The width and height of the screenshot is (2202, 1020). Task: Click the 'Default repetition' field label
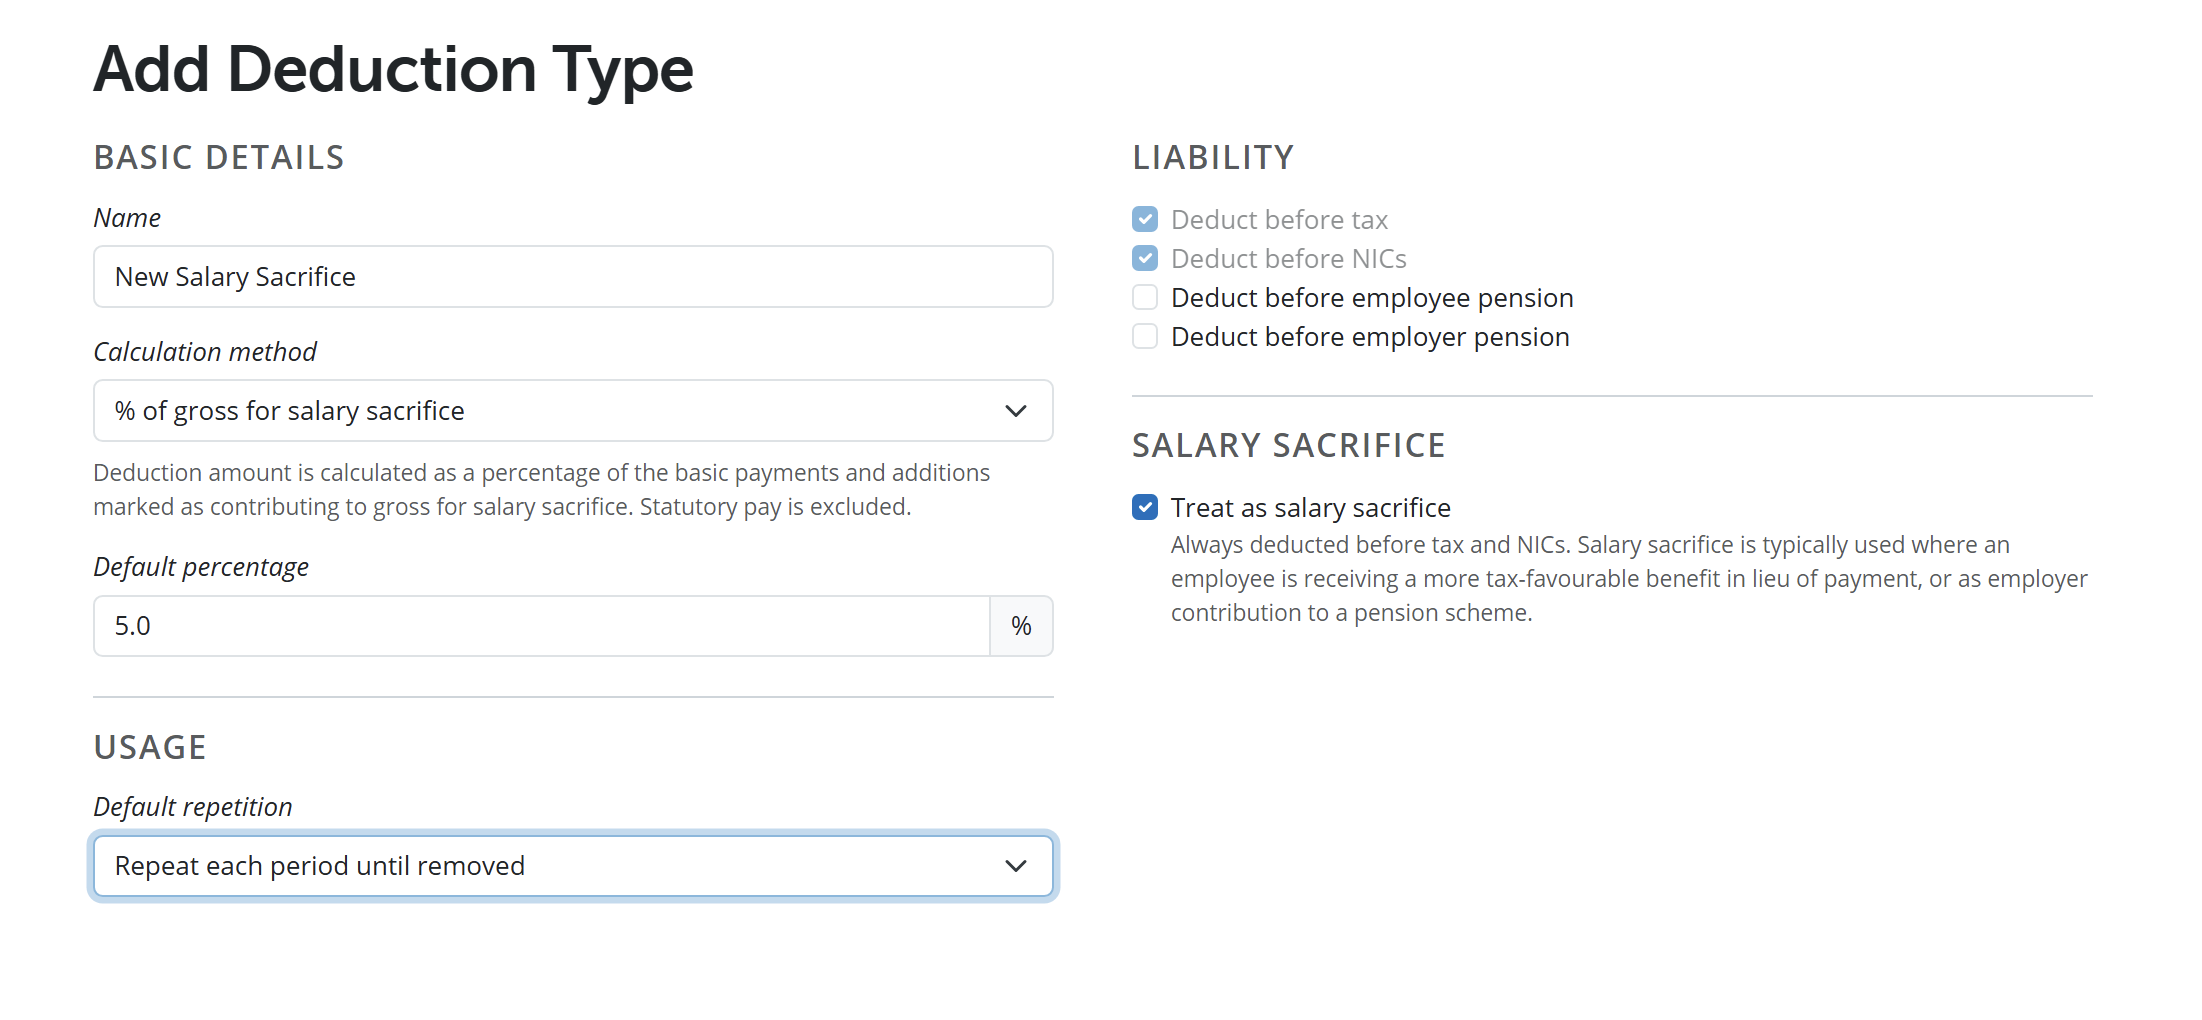point(193,807)
